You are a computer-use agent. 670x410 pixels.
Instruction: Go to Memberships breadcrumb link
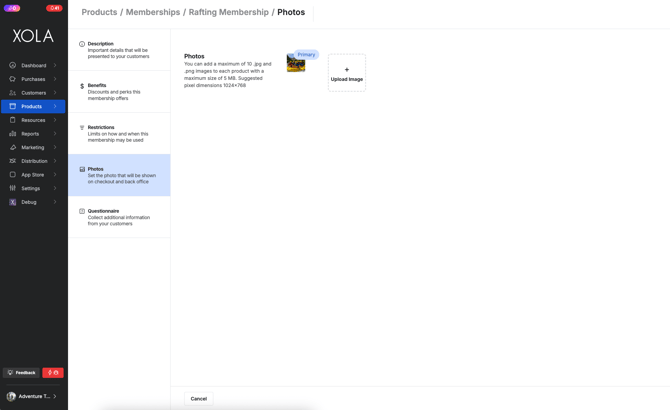tap(153, 12)
